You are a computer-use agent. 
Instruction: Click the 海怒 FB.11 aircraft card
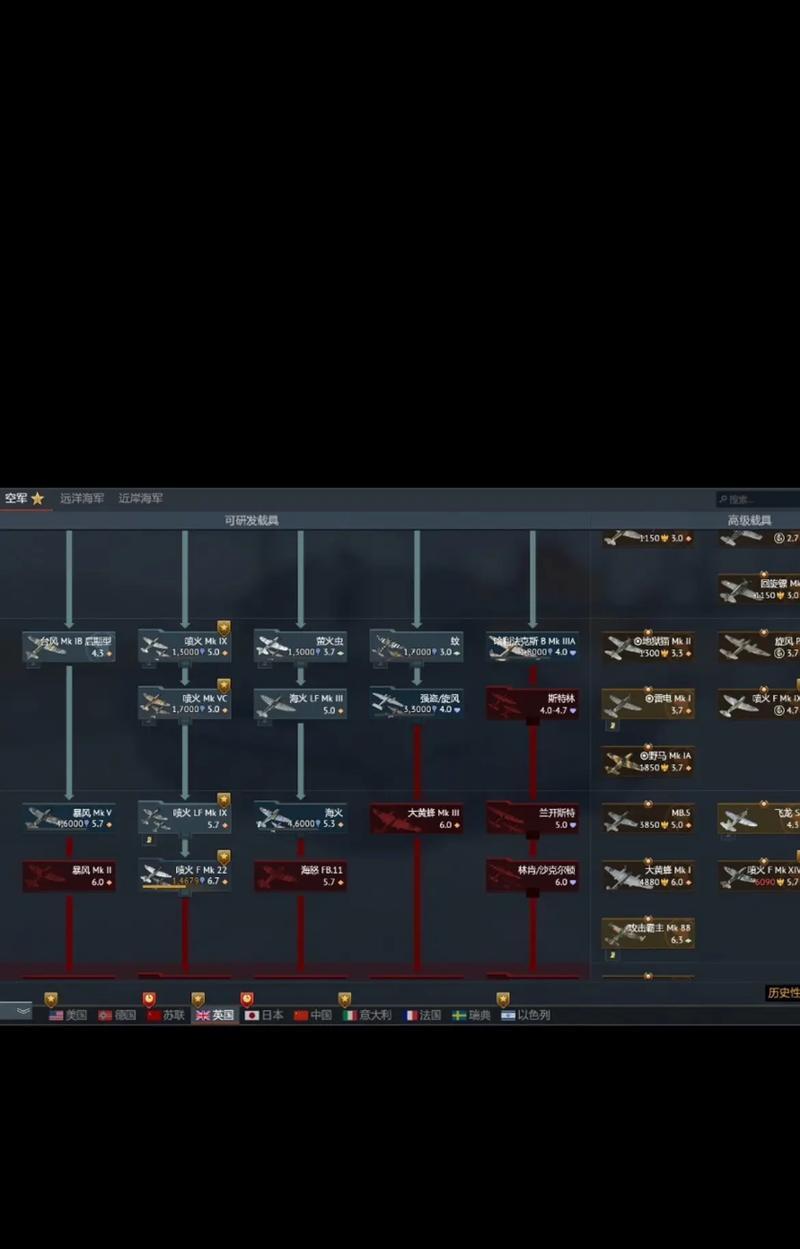[300, 876]
